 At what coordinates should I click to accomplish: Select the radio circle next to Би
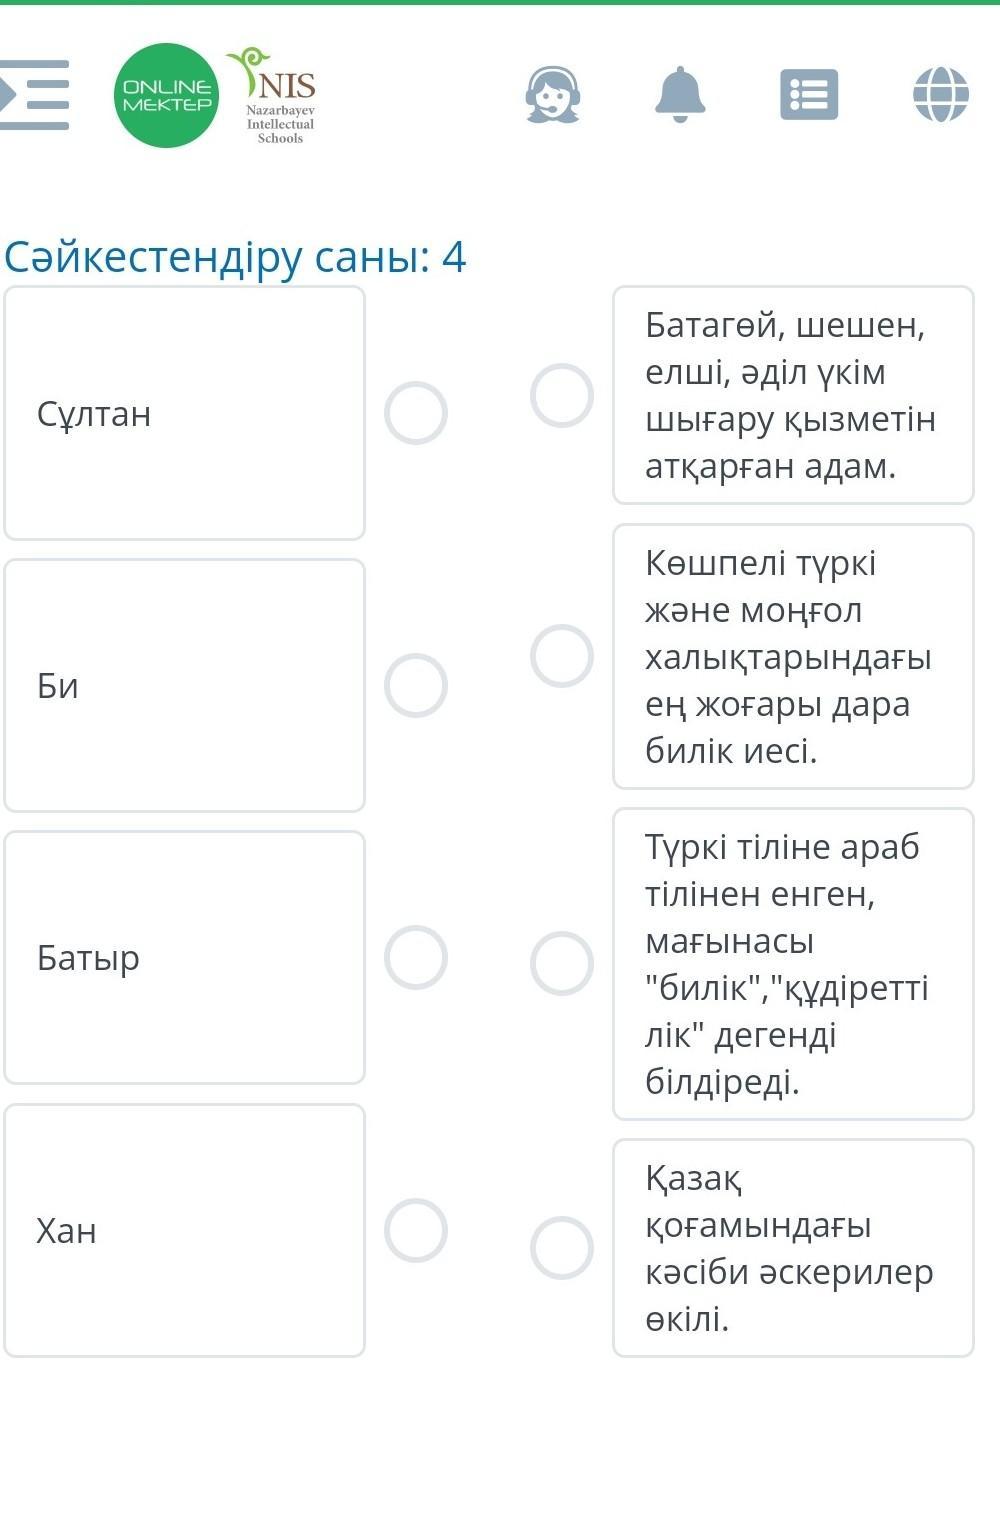[x=416, y=686]
